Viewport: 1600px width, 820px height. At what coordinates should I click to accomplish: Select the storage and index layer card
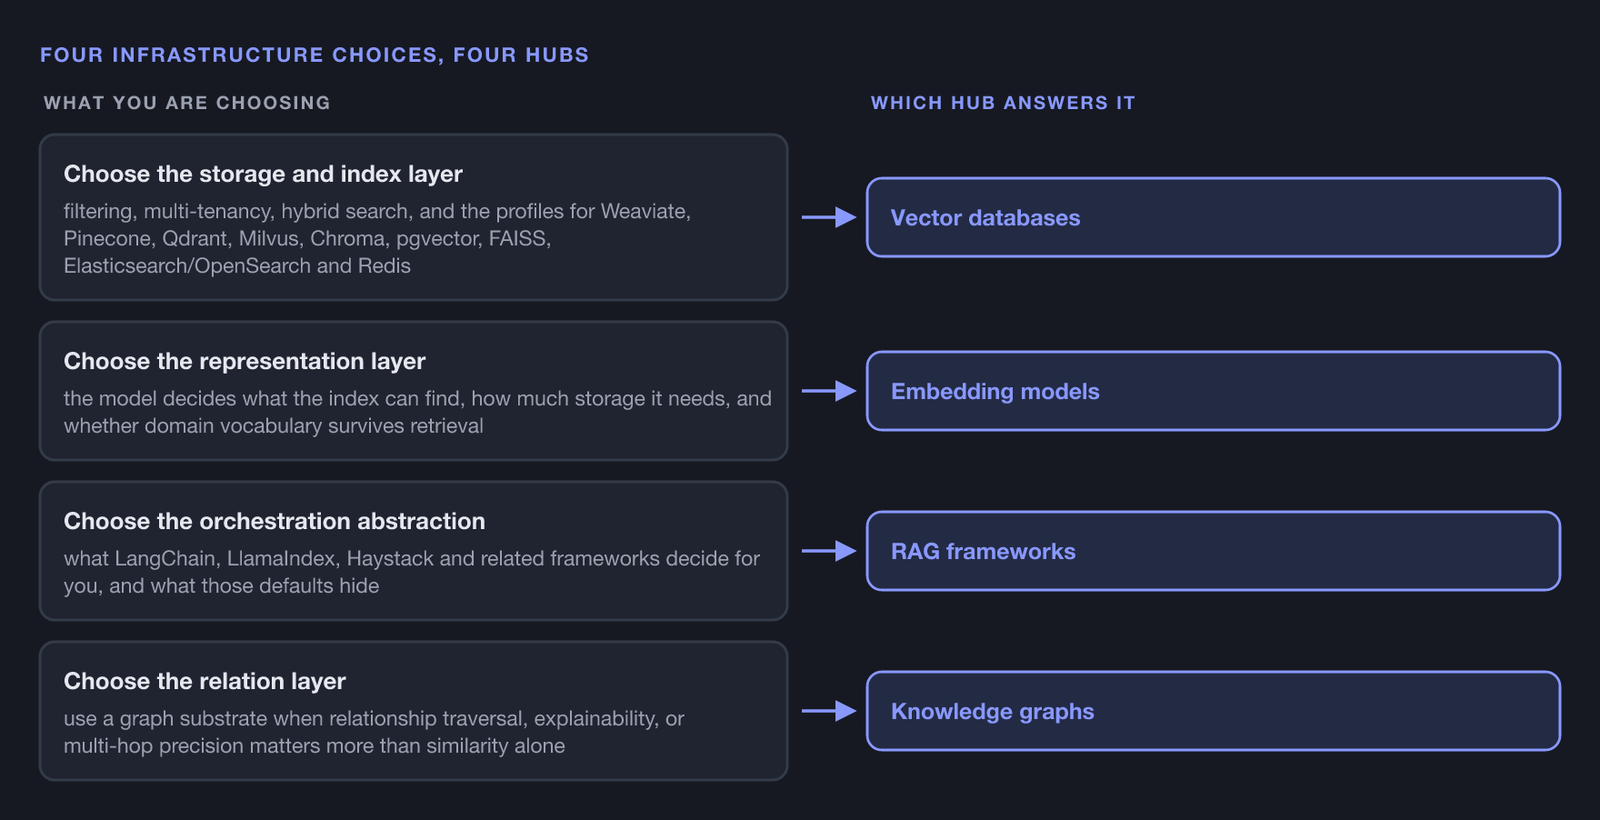pos(413,217)
